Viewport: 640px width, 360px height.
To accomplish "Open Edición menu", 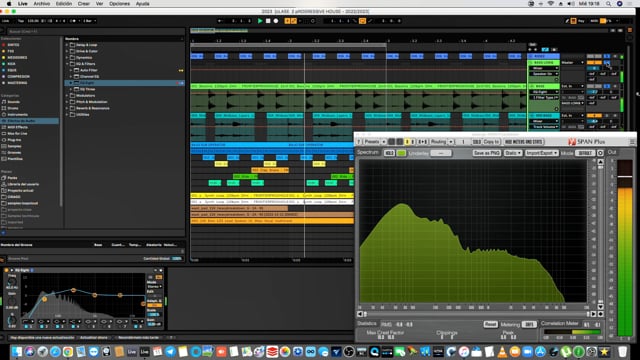I will pos(64,4).
